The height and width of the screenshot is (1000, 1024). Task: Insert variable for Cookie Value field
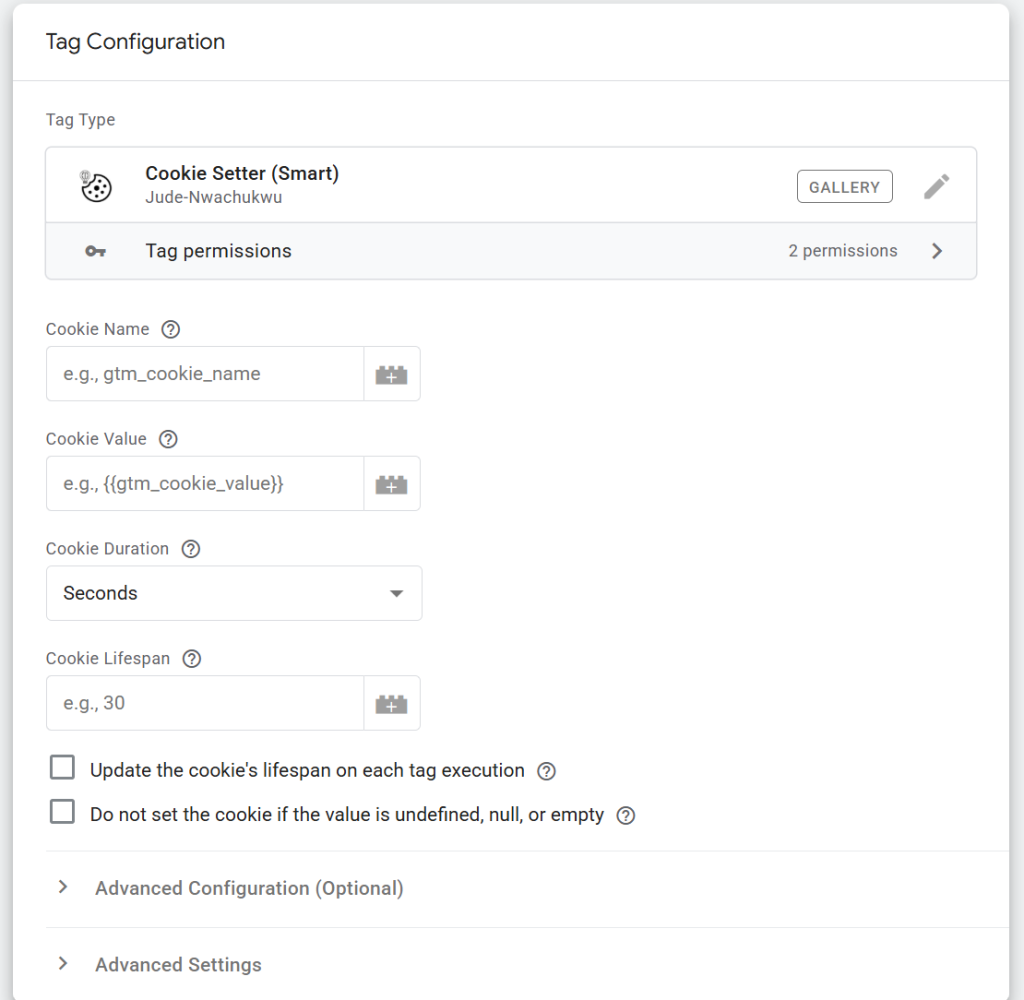click(392, 484)
